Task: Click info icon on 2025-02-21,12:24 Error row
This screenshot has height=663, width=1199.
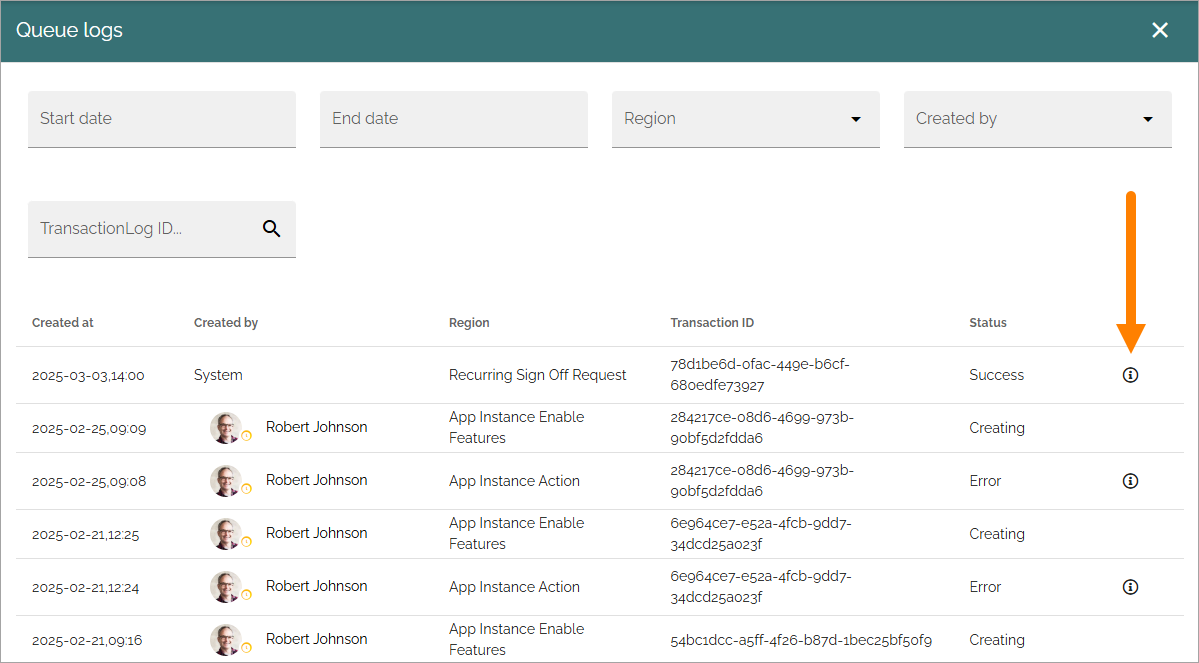Action: point(1130,587)
